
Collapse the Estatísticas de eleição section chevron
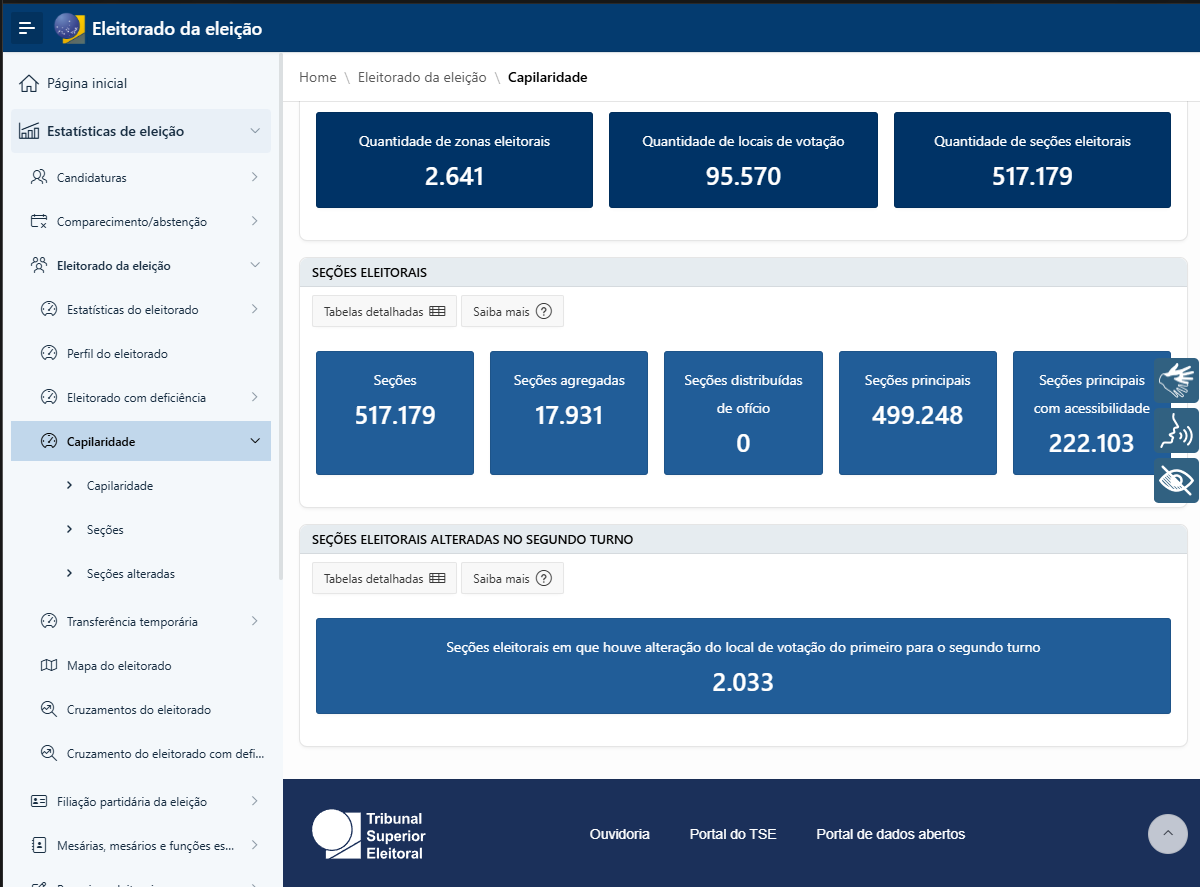coord(255,131)
